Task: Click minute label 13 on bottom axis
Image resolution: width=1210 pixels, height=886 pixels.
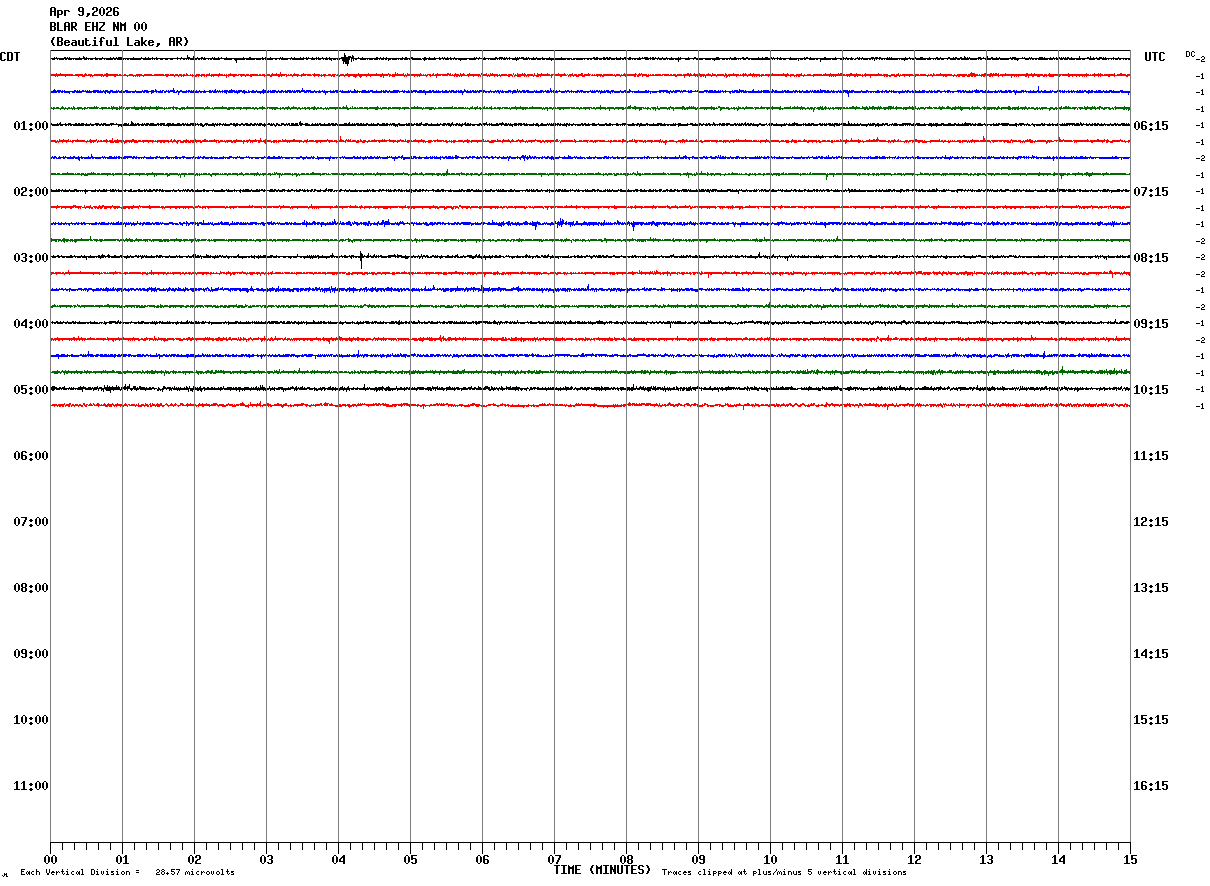Action: [986, 859]
